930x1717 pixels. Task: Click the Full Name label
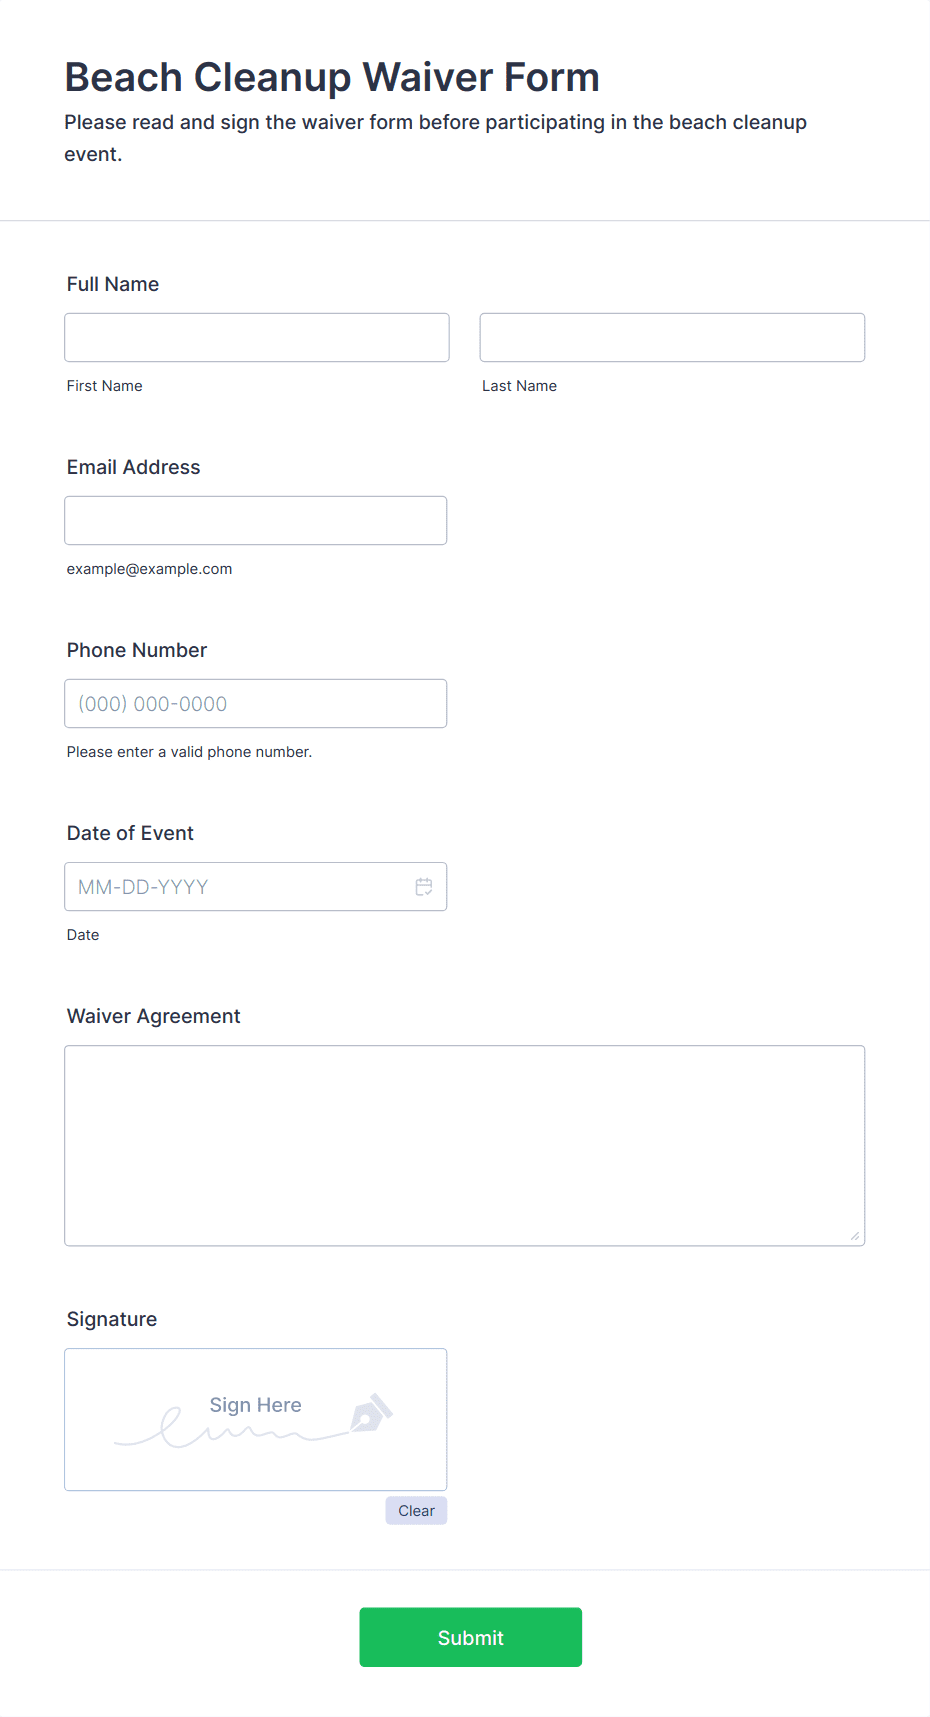pyautogui.click(x=113, y=284)
